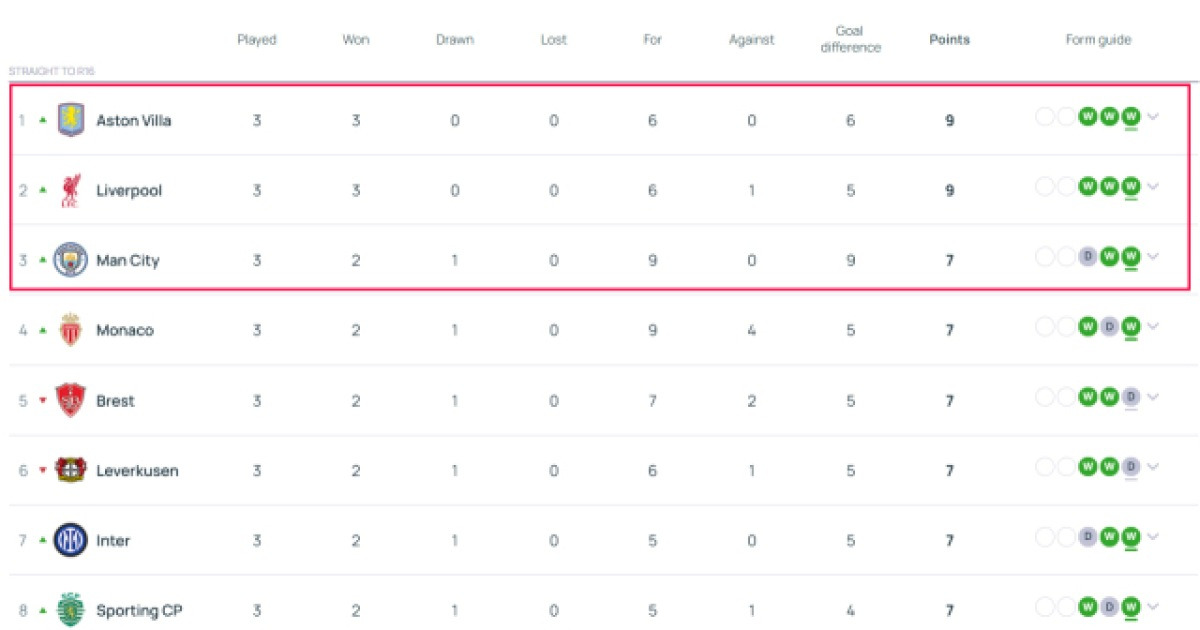Select the Sporting CP club badge
Image resolution: width=1200 pixels, height=630 pixels.
coord(69,610)
